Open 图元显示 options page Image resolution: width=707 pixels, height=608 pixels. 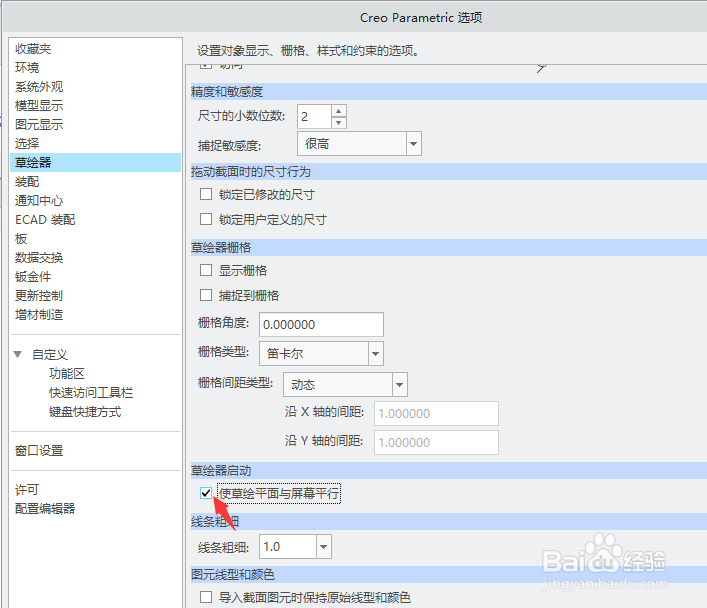[x=39, y=124]
